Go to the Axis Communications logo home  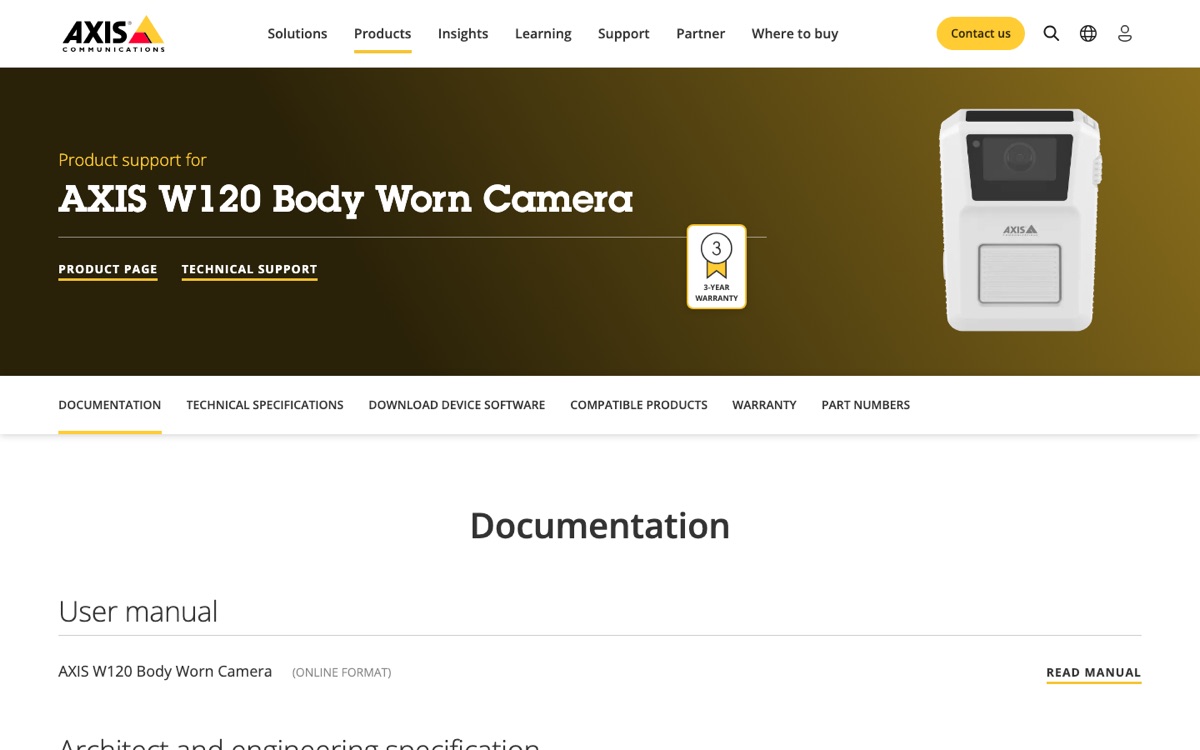(x=113, y=33)
